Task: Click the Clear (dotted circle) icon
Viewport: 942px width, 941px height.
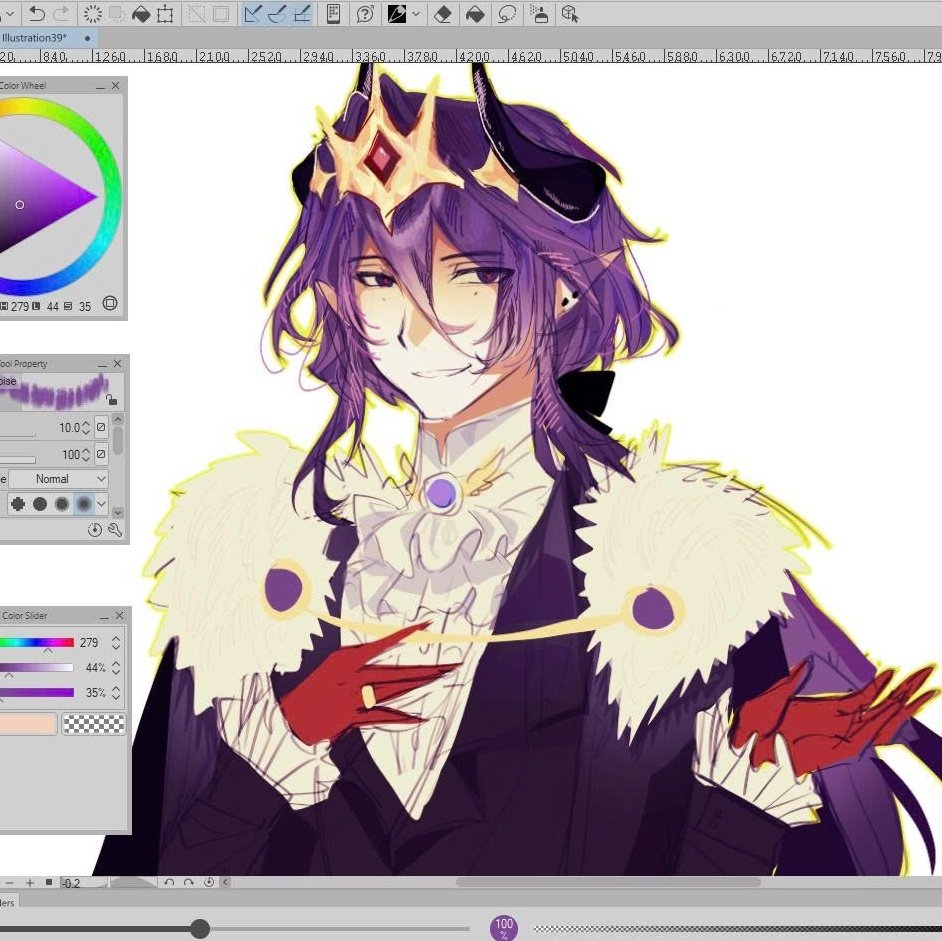Action: tap(93, 14)
